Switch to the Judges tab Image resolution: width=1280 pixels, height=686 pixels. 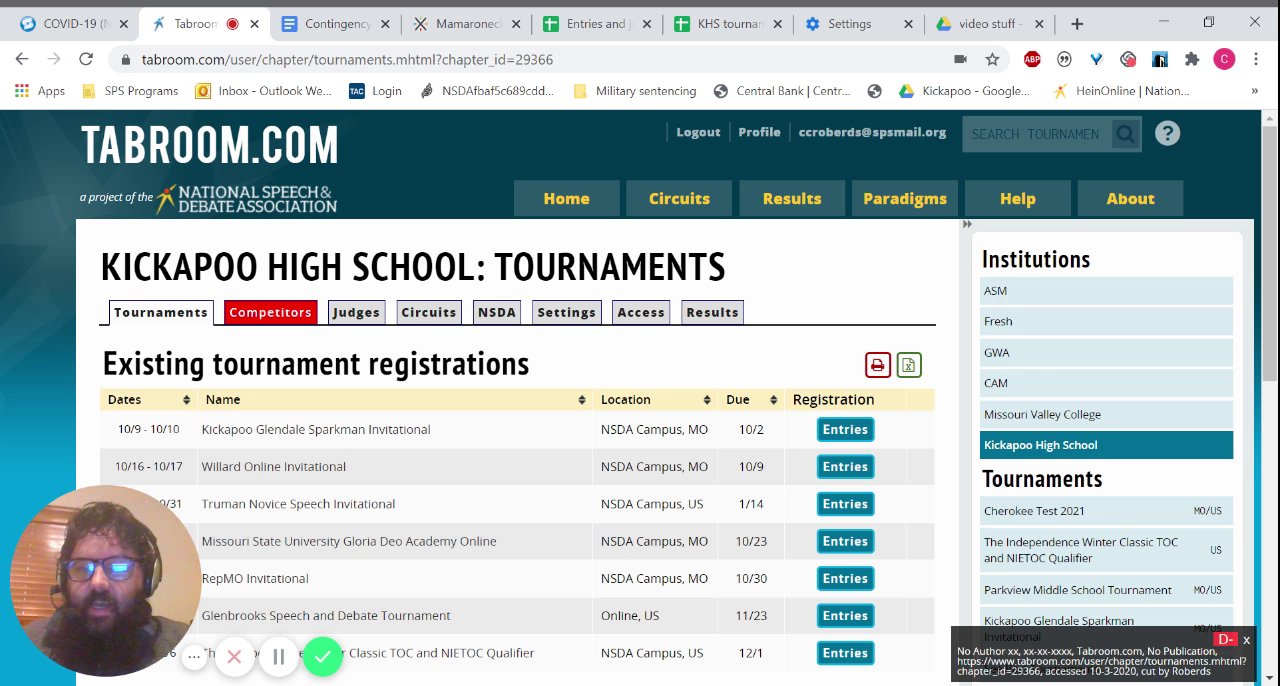pyautogui.click(x=356, y=313)
